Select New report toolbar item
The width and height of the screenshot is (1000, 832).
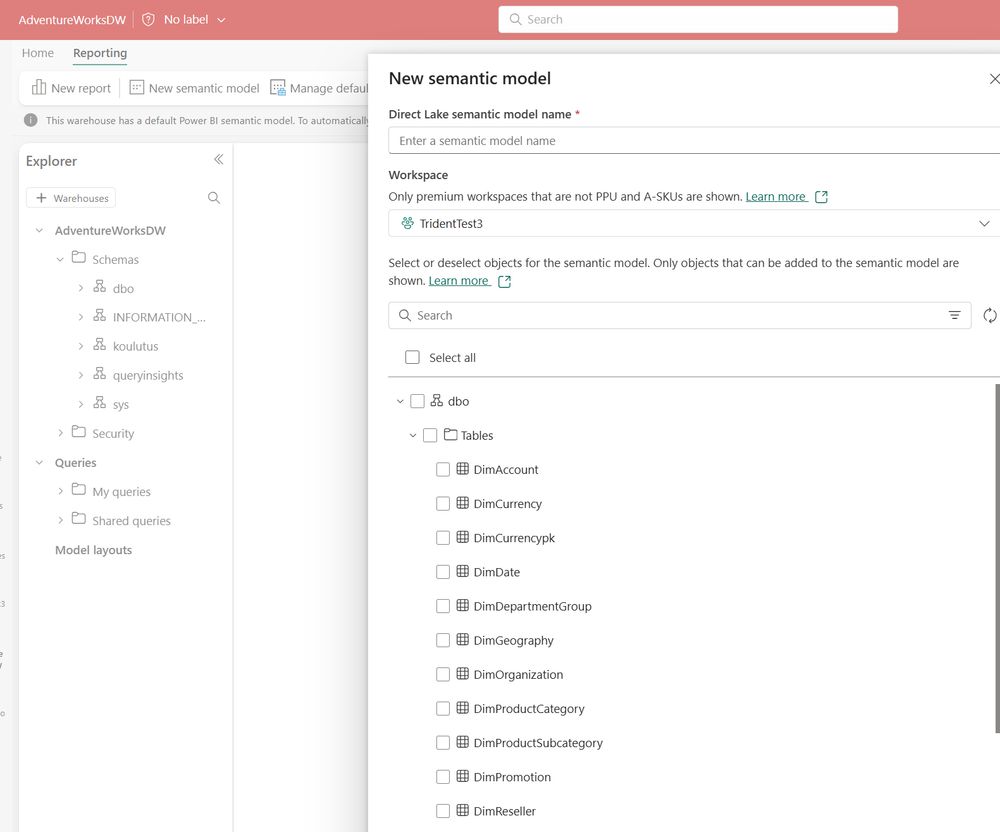click(71, 88)
